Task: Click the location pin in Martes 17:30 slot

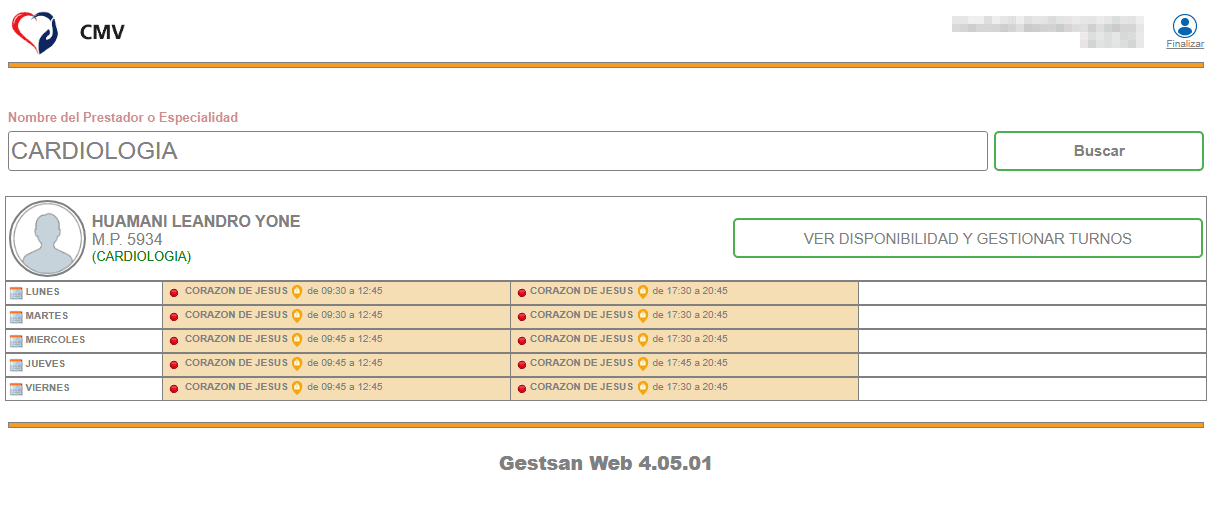Action: point(643,315)
